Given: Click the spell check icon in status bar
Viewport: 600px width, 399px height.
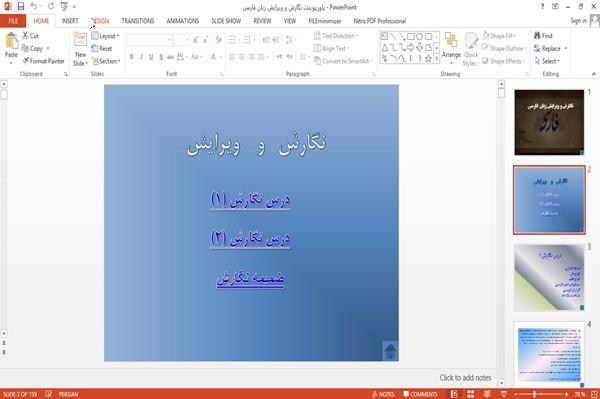Looking at the screenshot, I should 48,394.
